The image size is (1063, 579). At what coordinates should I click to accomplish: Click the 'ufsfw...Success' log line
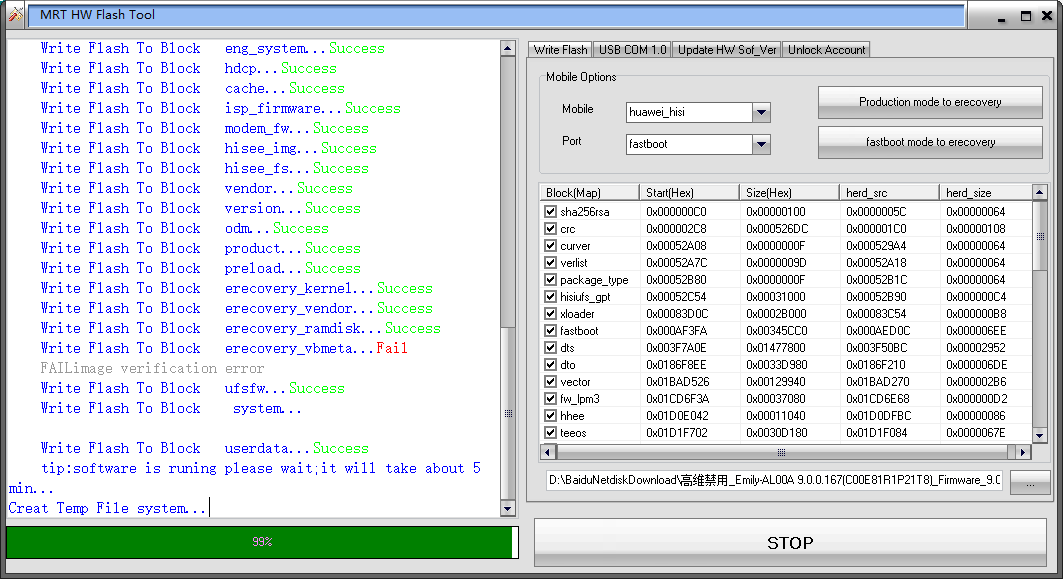coord(193,388)
